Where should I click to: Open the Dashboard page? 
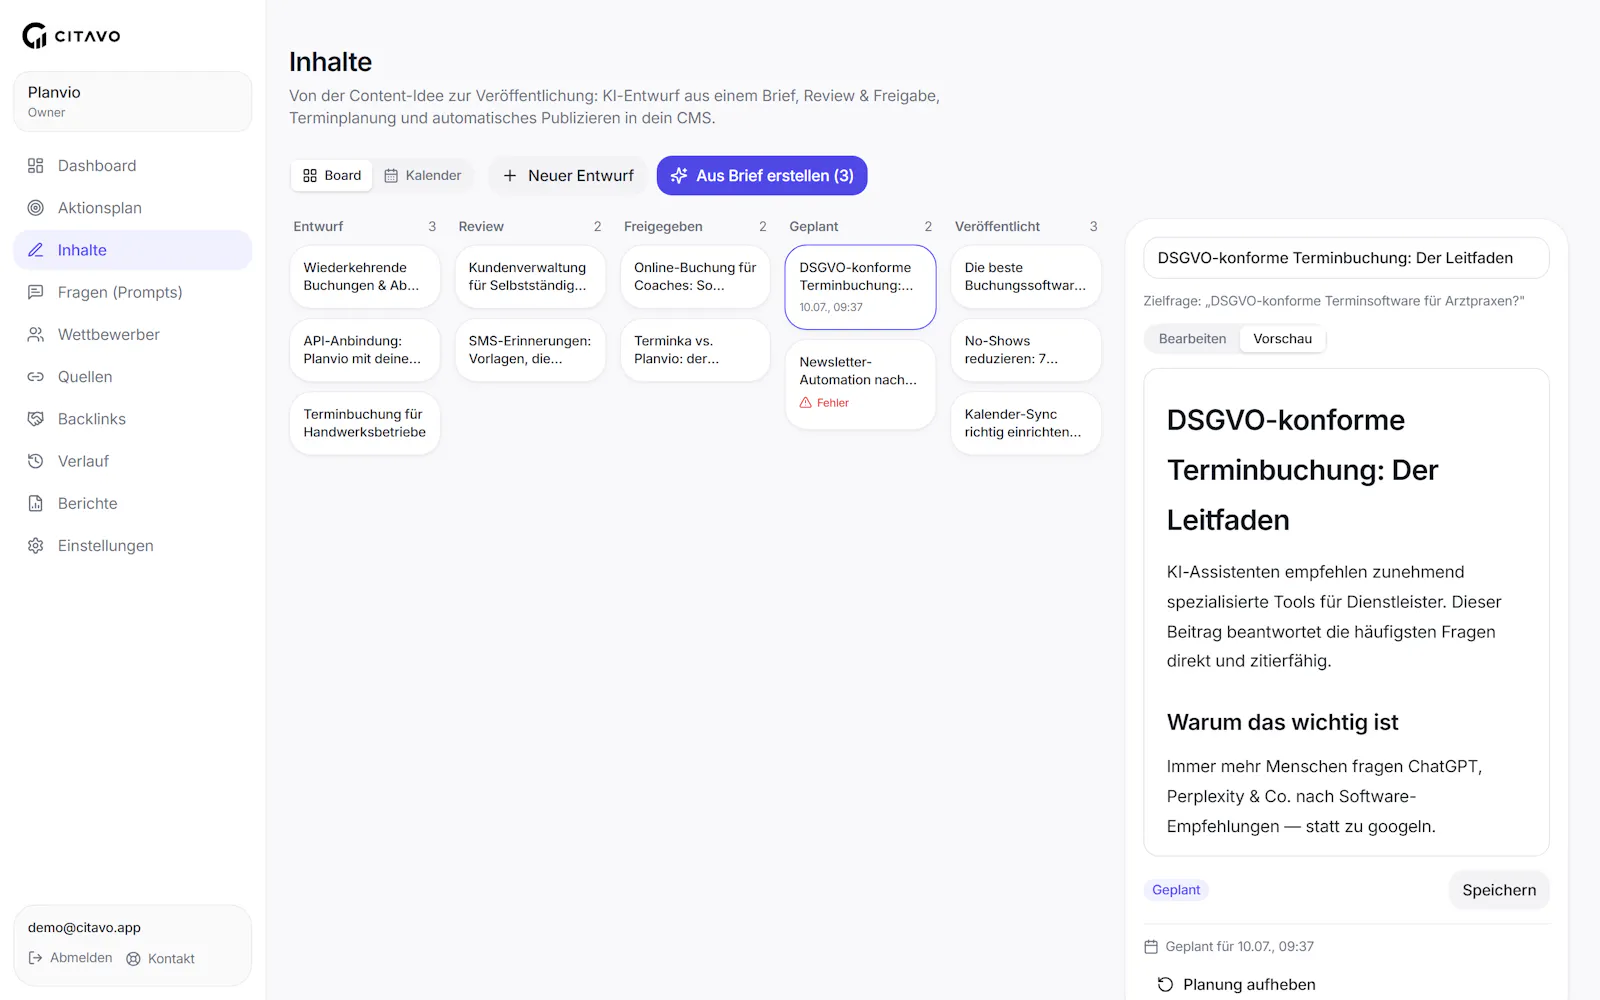[133, 166]
